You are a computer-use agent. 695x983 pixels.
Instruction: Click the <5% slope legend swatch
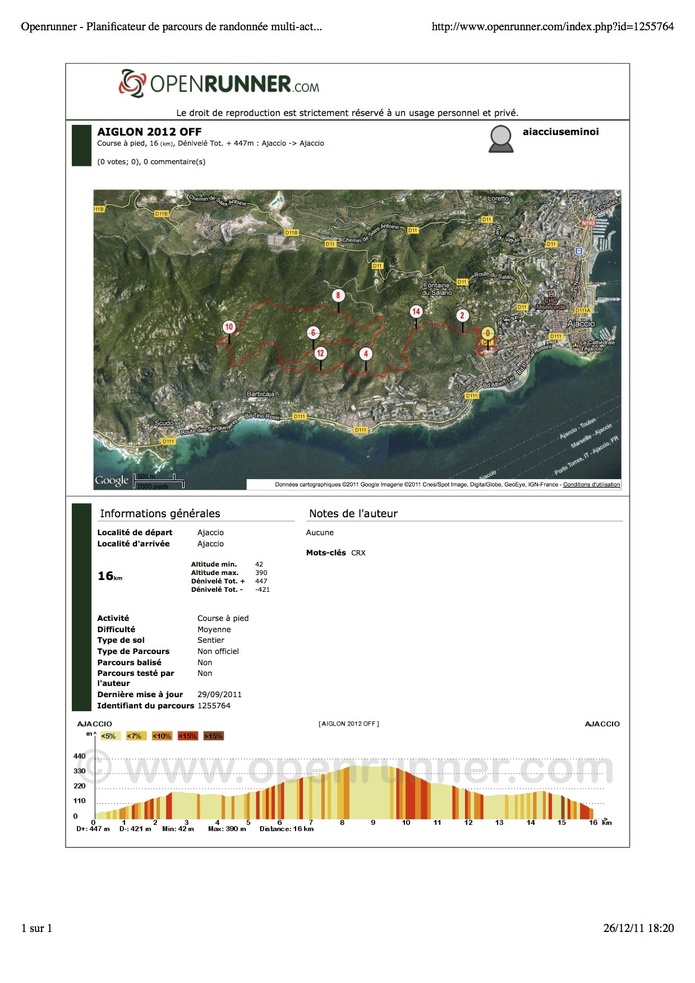coord(109,736)
